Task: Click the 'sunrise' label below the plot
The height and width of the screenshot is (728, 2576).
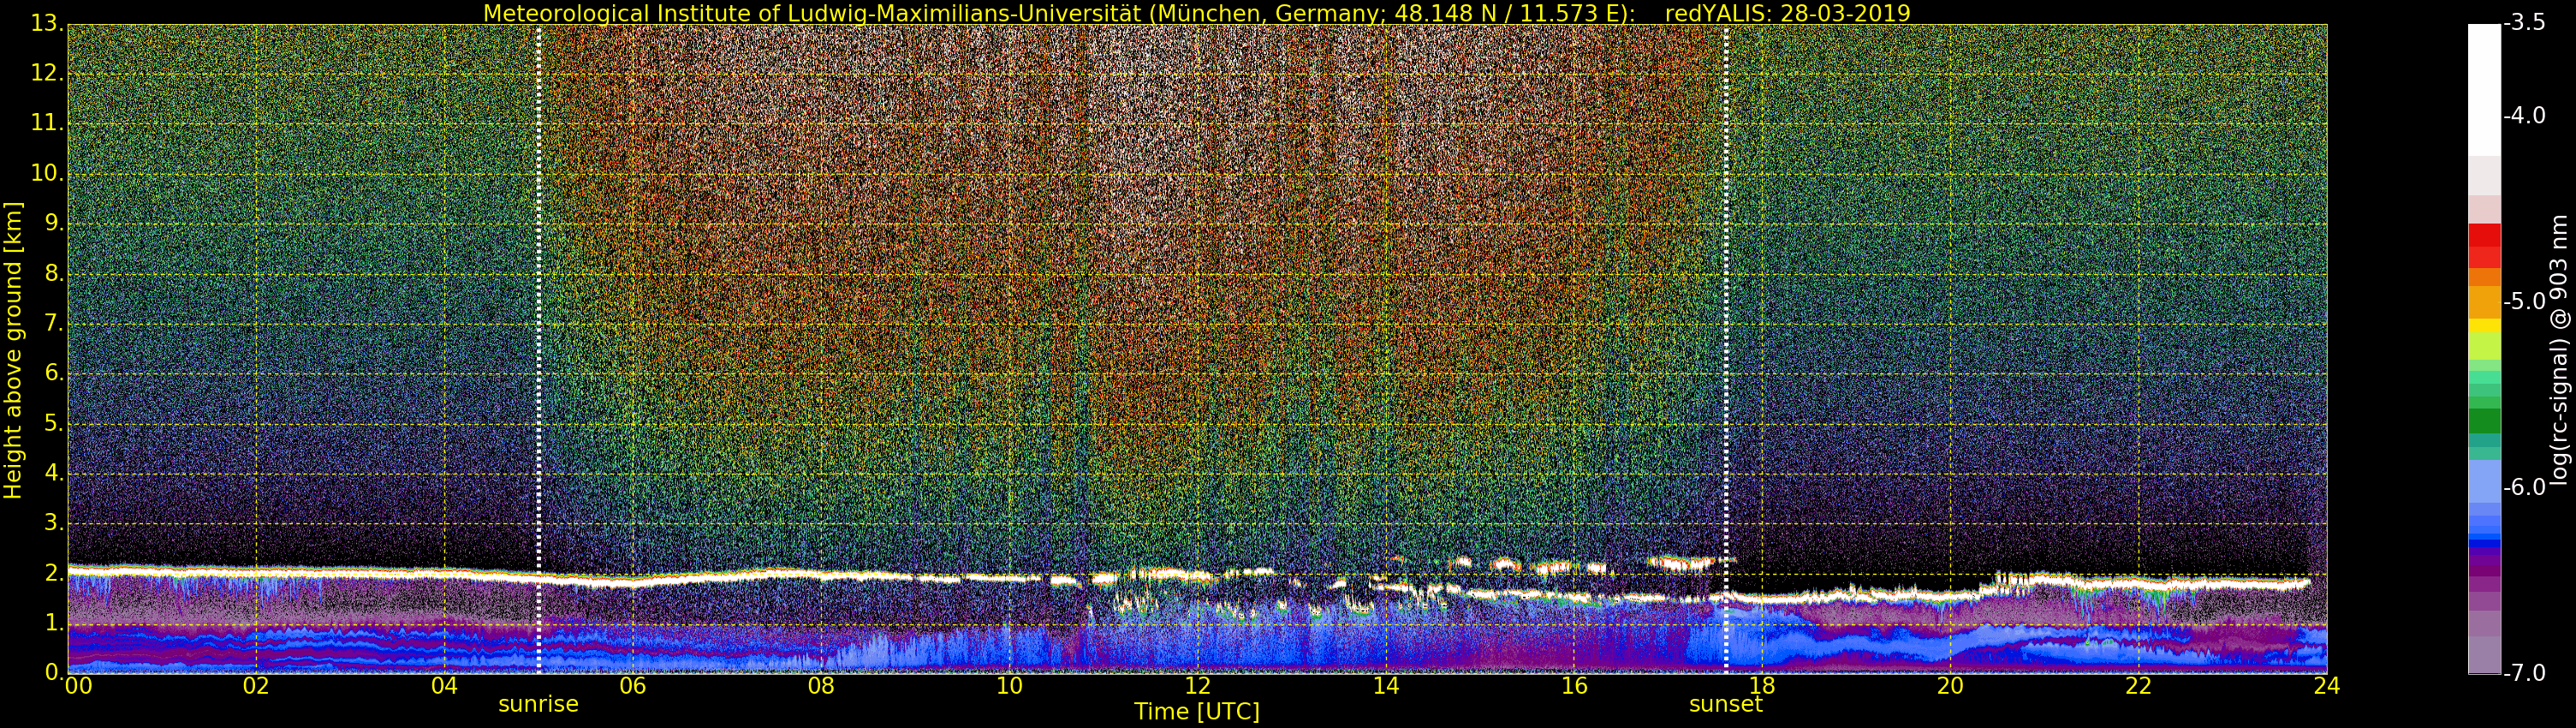Action: tap(538, 704)
